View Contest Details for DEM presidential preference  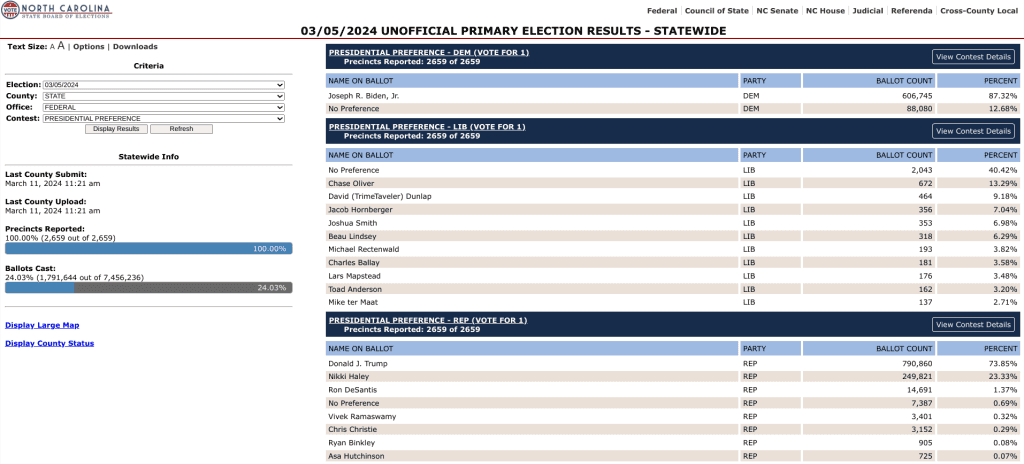tap(973, 57)
